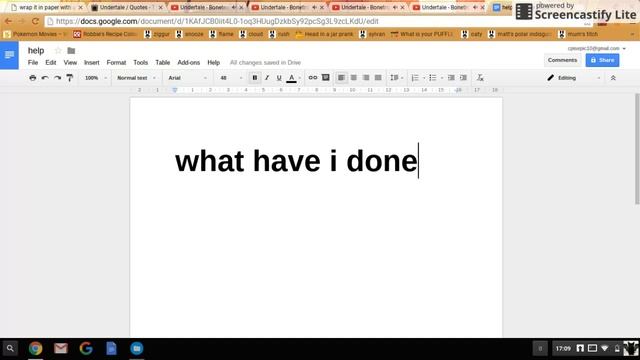Screen dimensions: 640x360
Task: Open the Arial font dropdown
Action: (x=188, y=78)
